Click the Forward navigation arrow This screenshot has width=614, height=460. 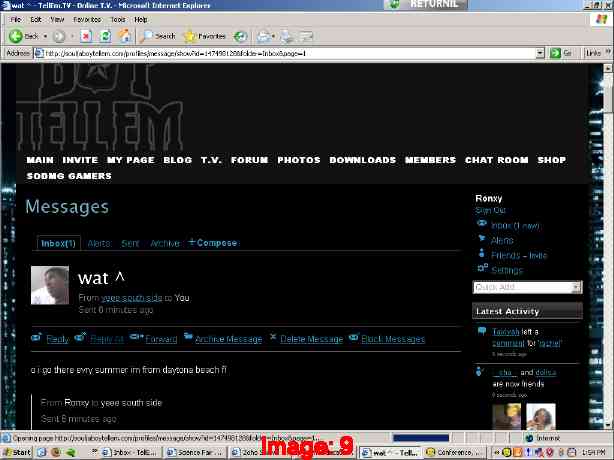(x=59, y=36)
